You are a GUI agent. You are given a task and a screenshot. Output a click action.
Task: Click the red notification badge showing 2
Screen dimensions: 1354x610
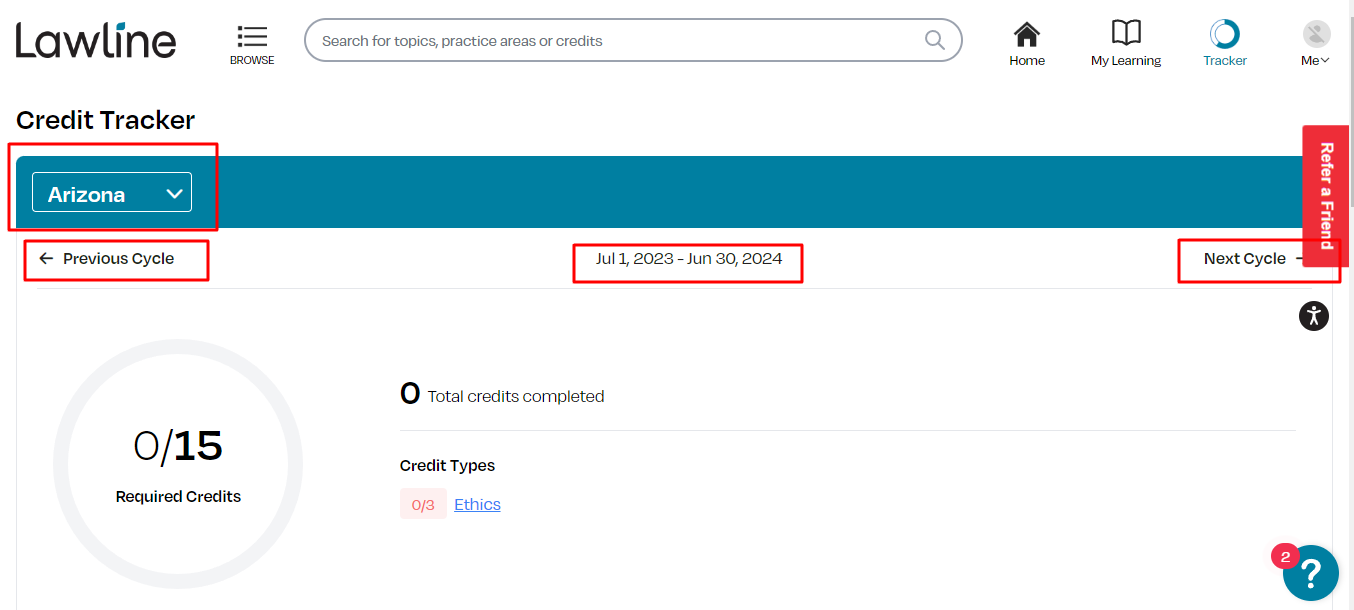[1284, 556]
